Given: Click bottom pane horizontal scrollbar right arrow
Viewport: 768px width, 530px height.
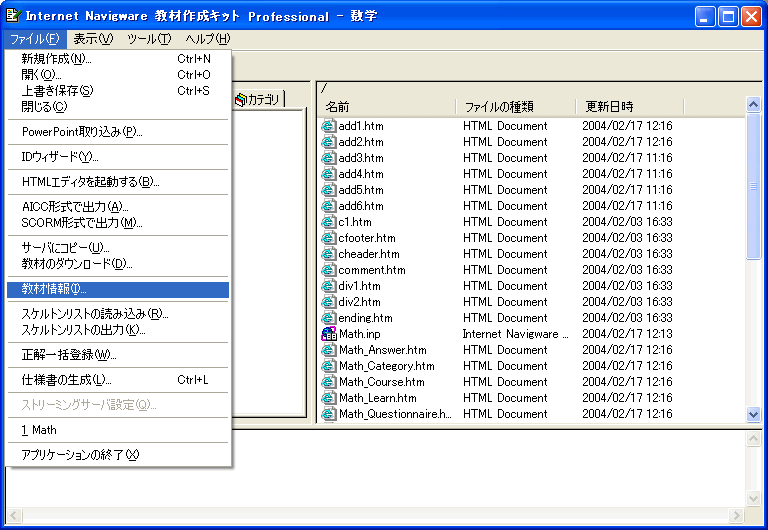Looking at the screenshot, I should (736, 515).
